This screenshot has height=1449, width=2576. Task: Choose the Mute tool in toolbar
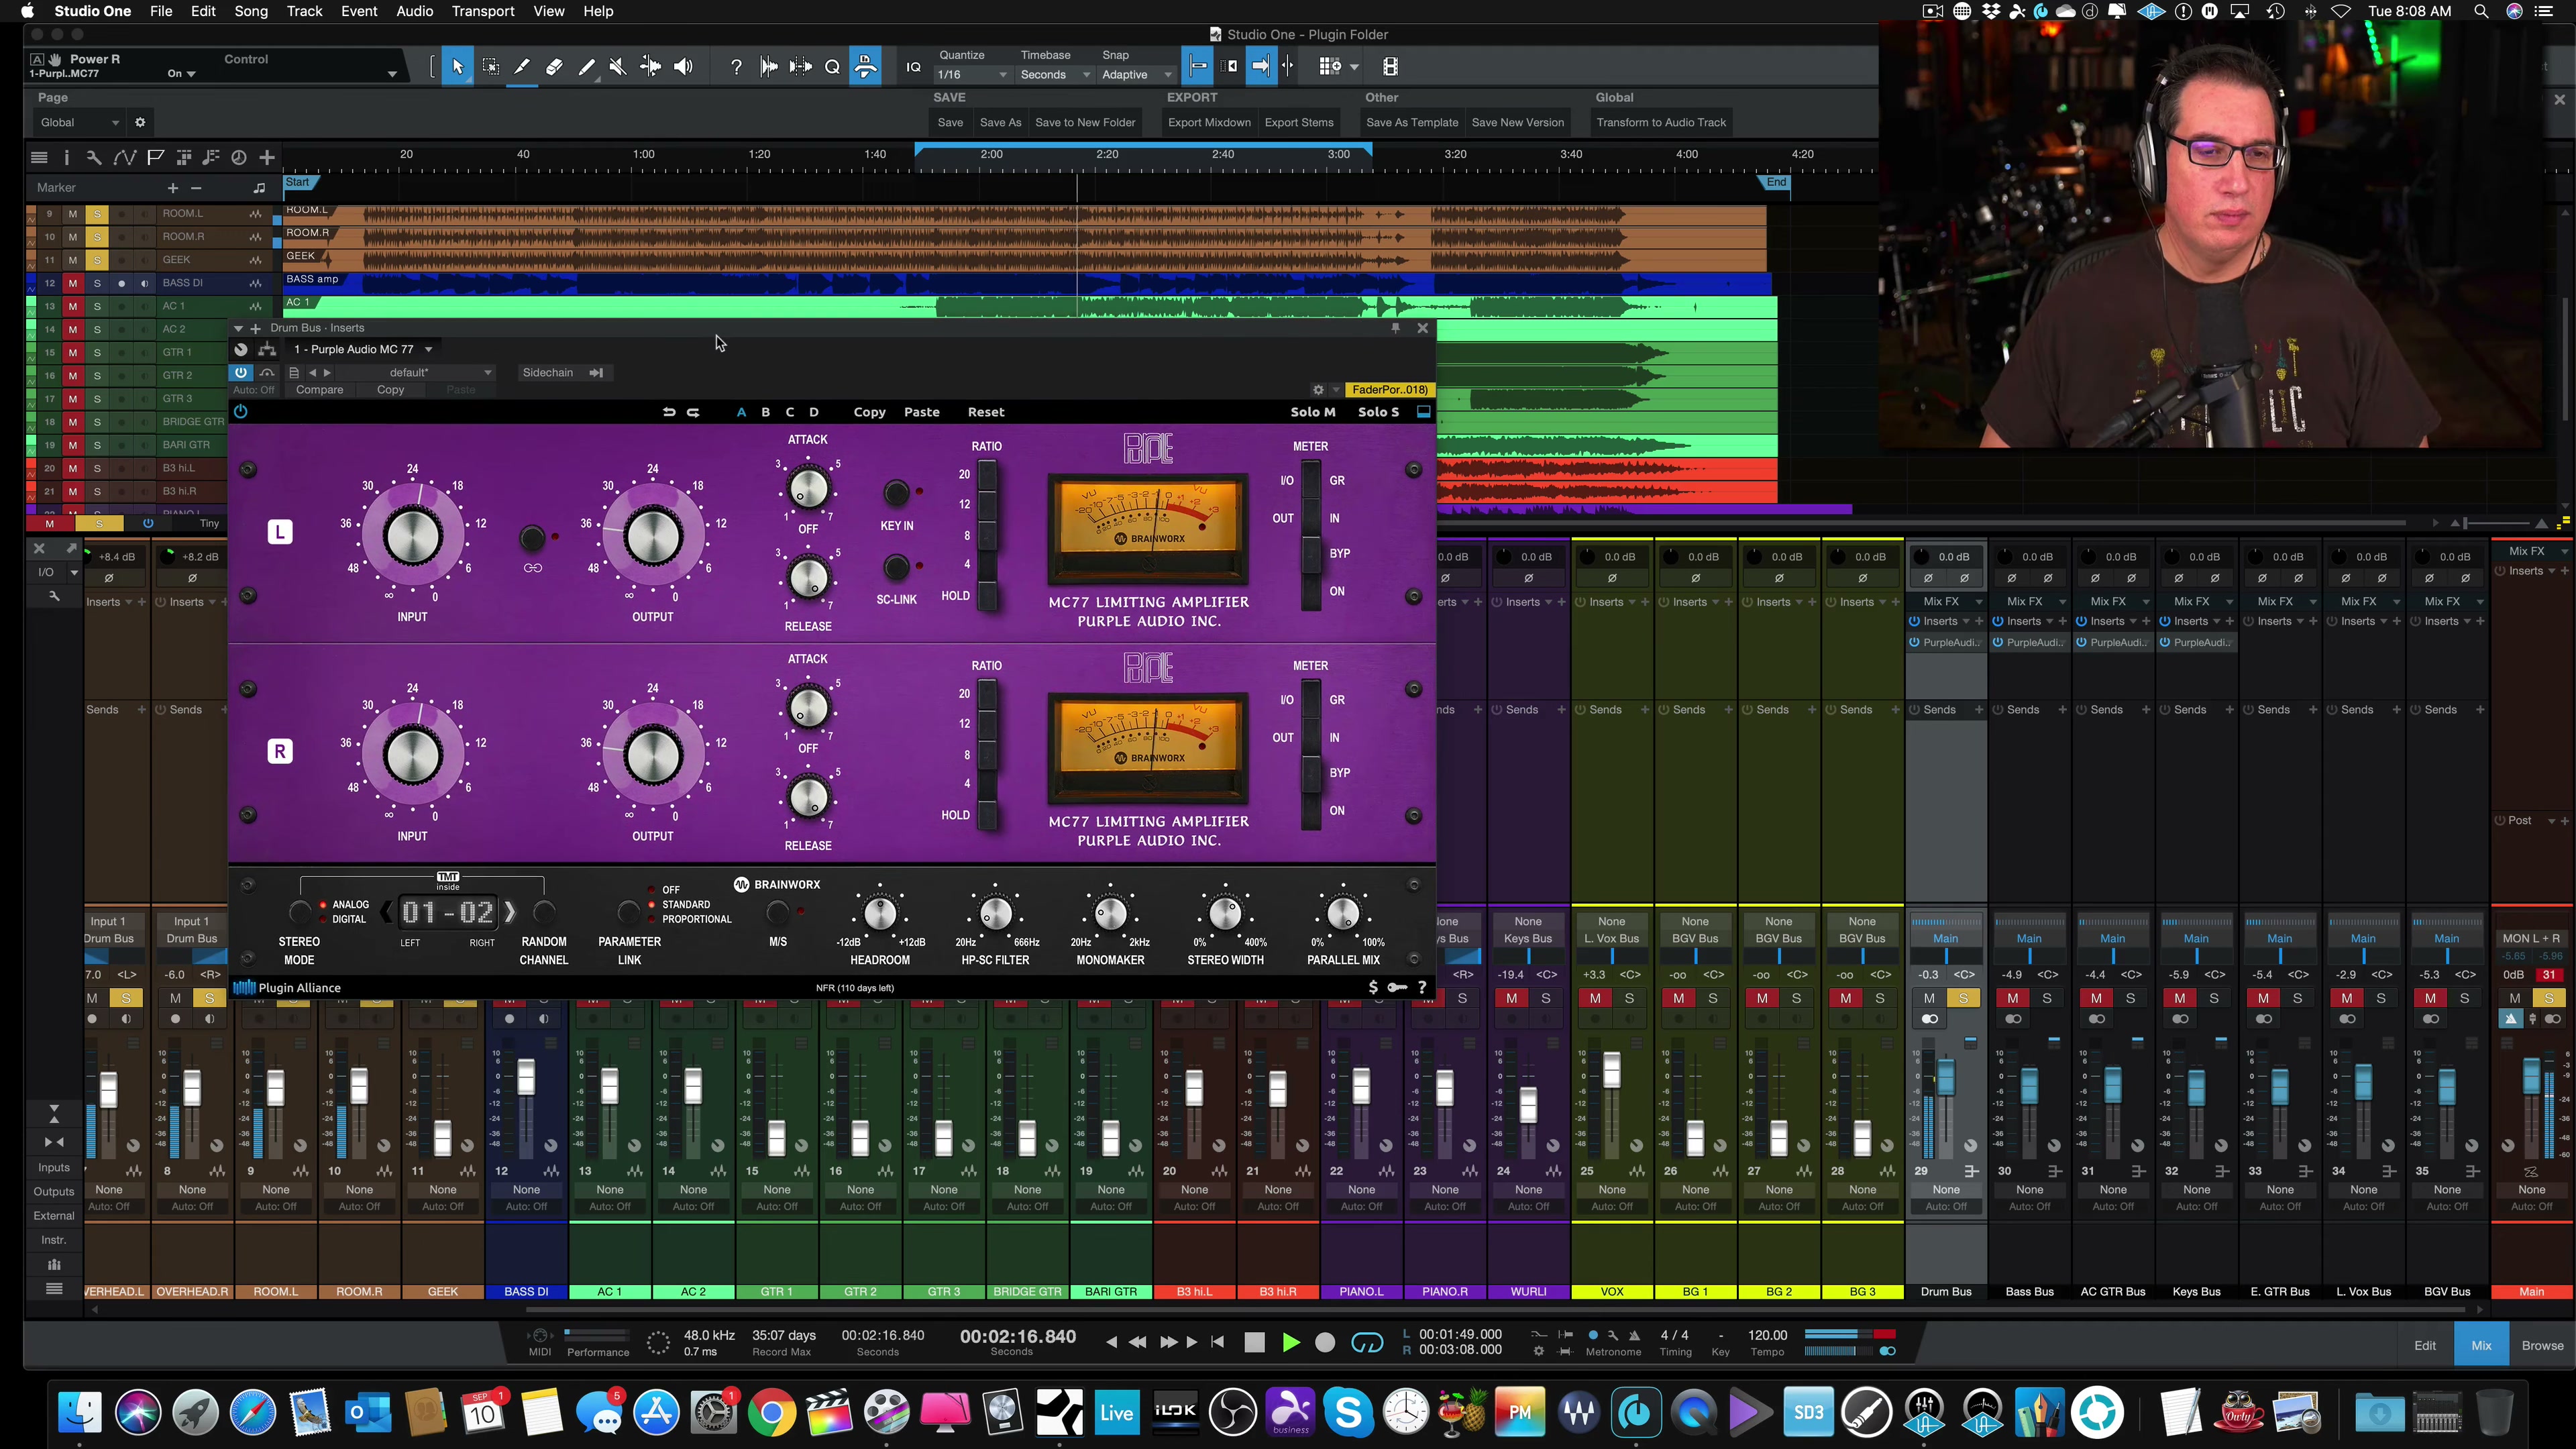618,67
